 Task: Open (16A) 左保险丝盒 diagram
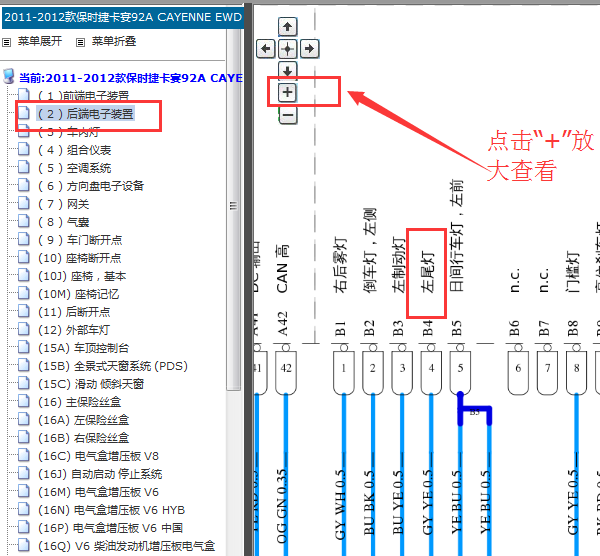[x=83, y=420]
